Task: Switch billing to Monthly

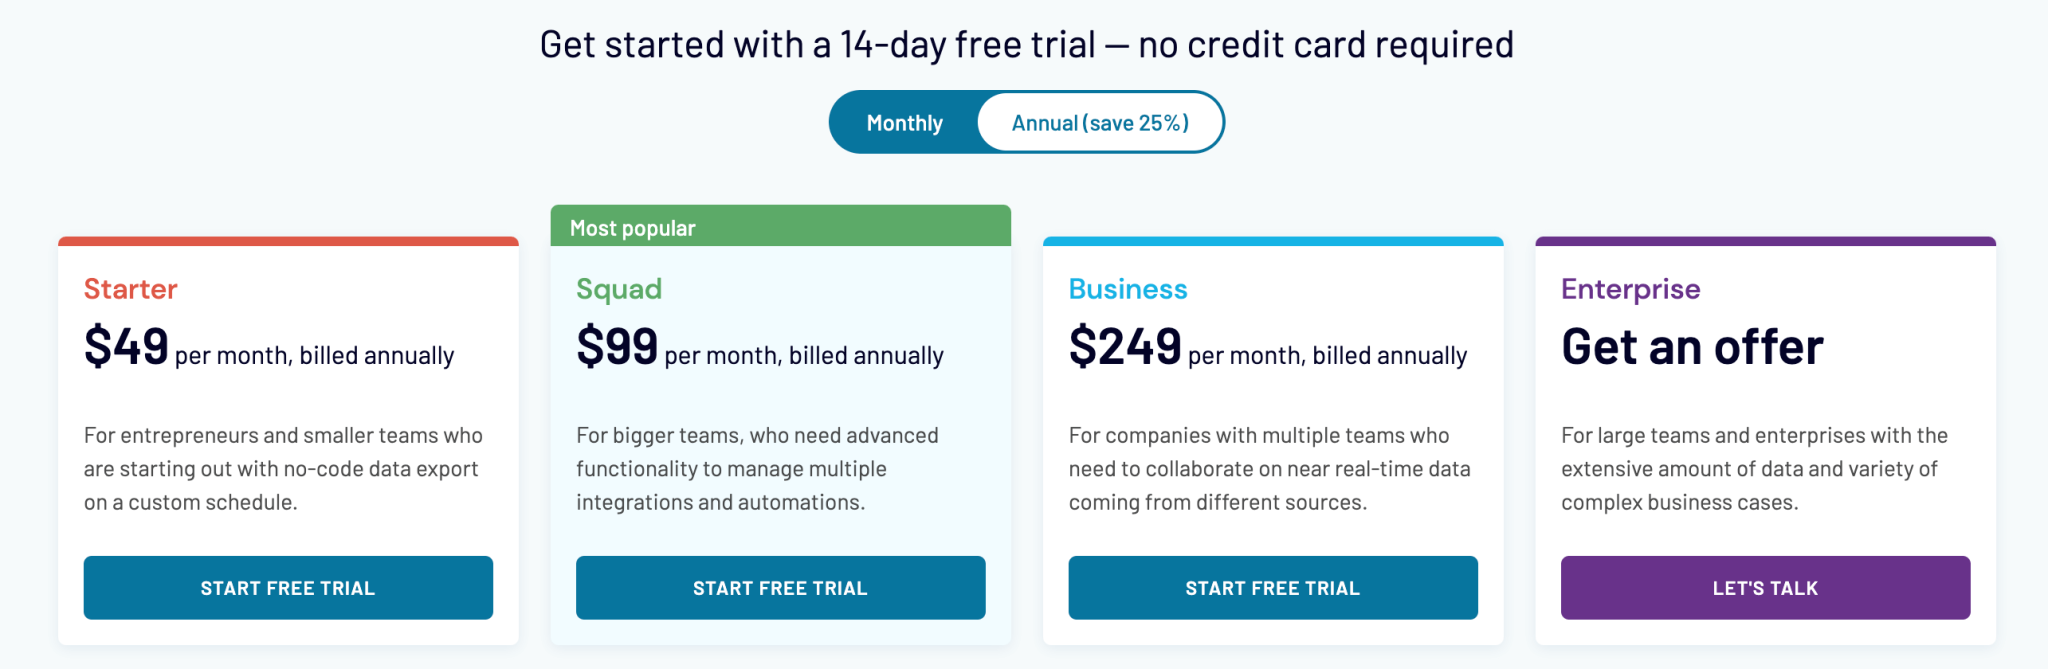Action: (904, 123)
